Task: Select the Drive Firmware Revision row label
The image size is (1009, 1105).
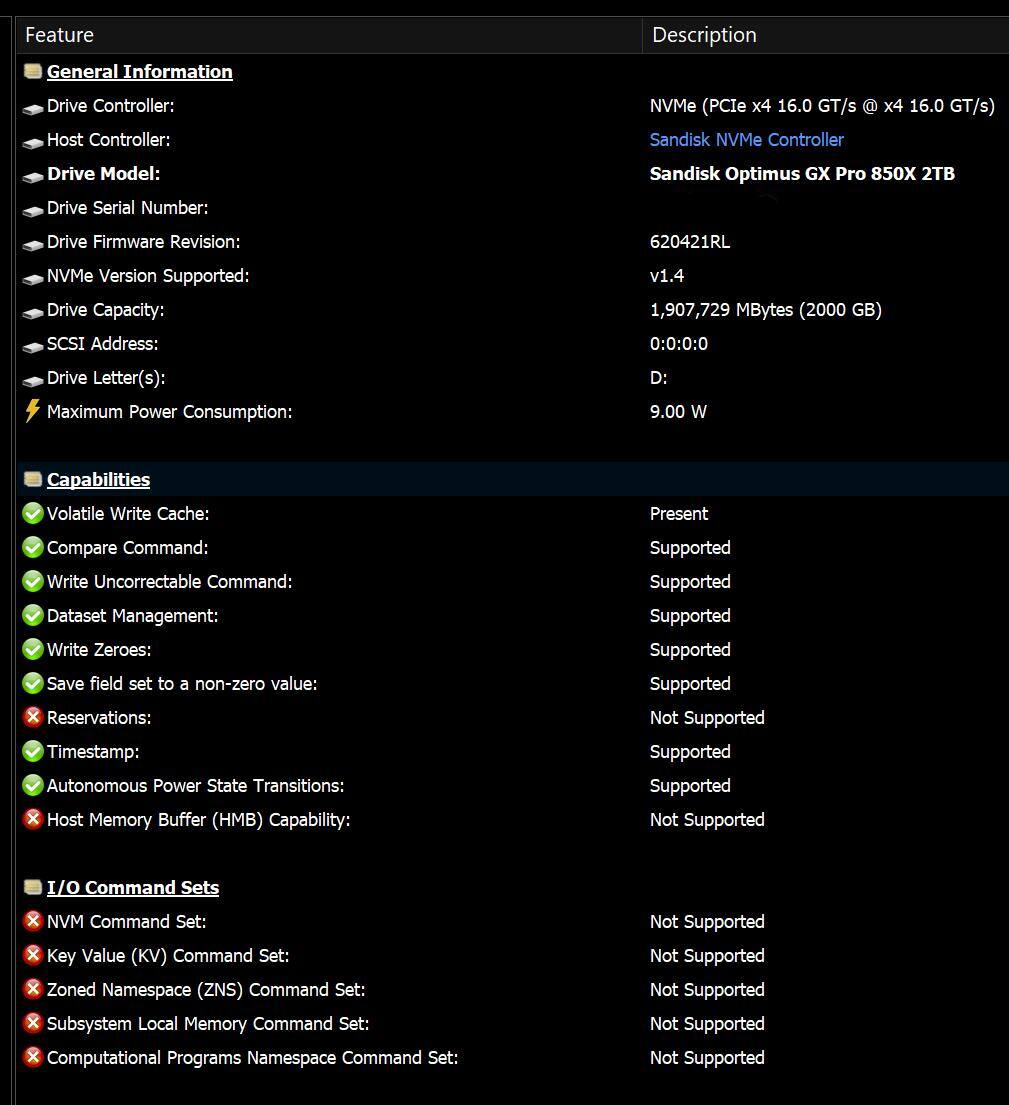Action: (x=144, y=242)
